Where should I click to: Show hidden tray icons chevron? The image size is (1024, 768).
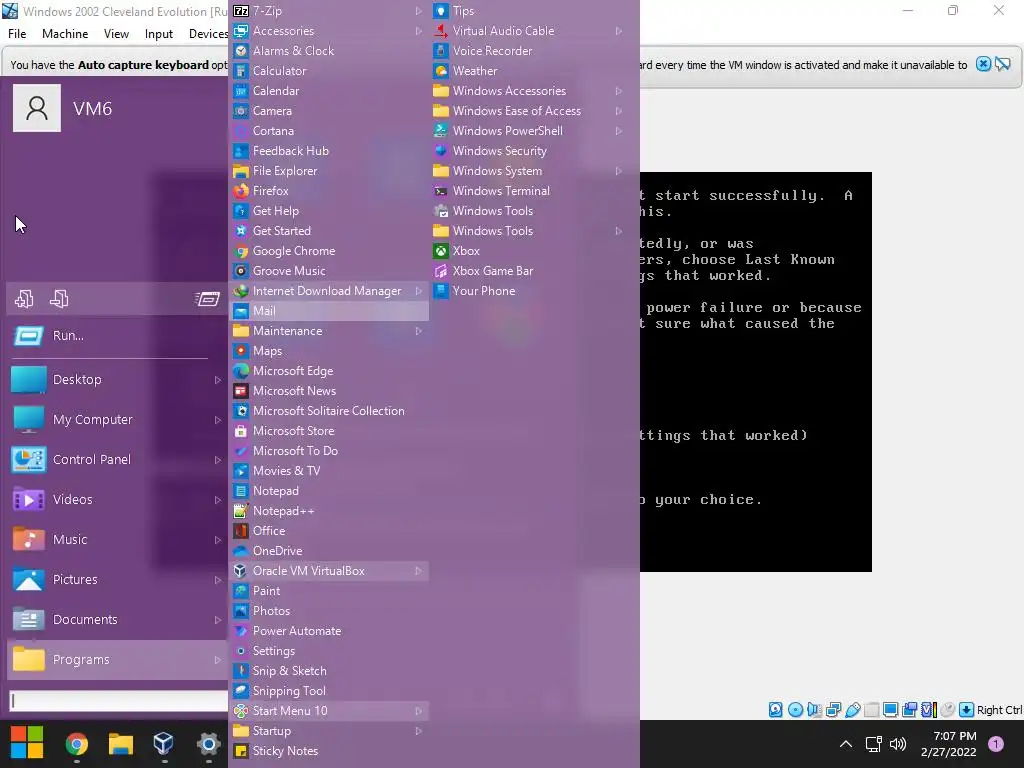tap(846, 744)
